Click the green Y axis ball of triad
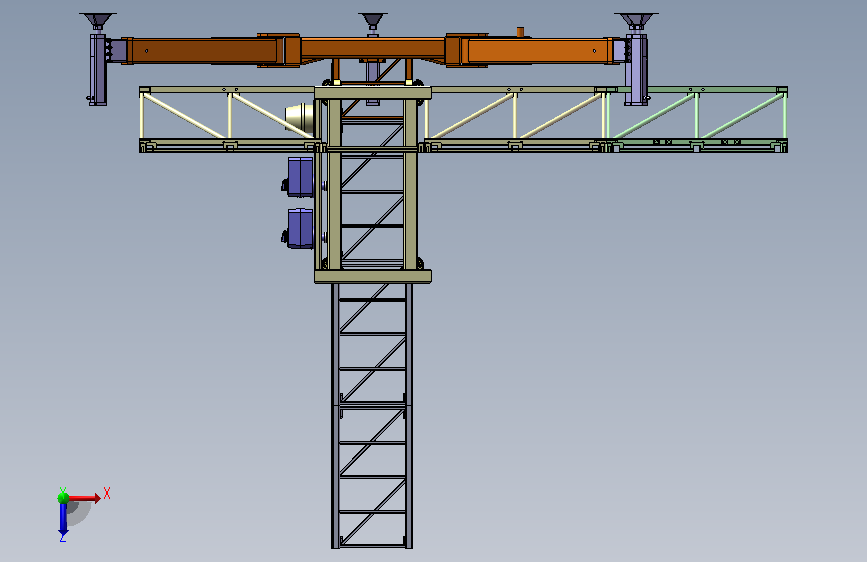The image size is (867, 562). coord(63,497)
